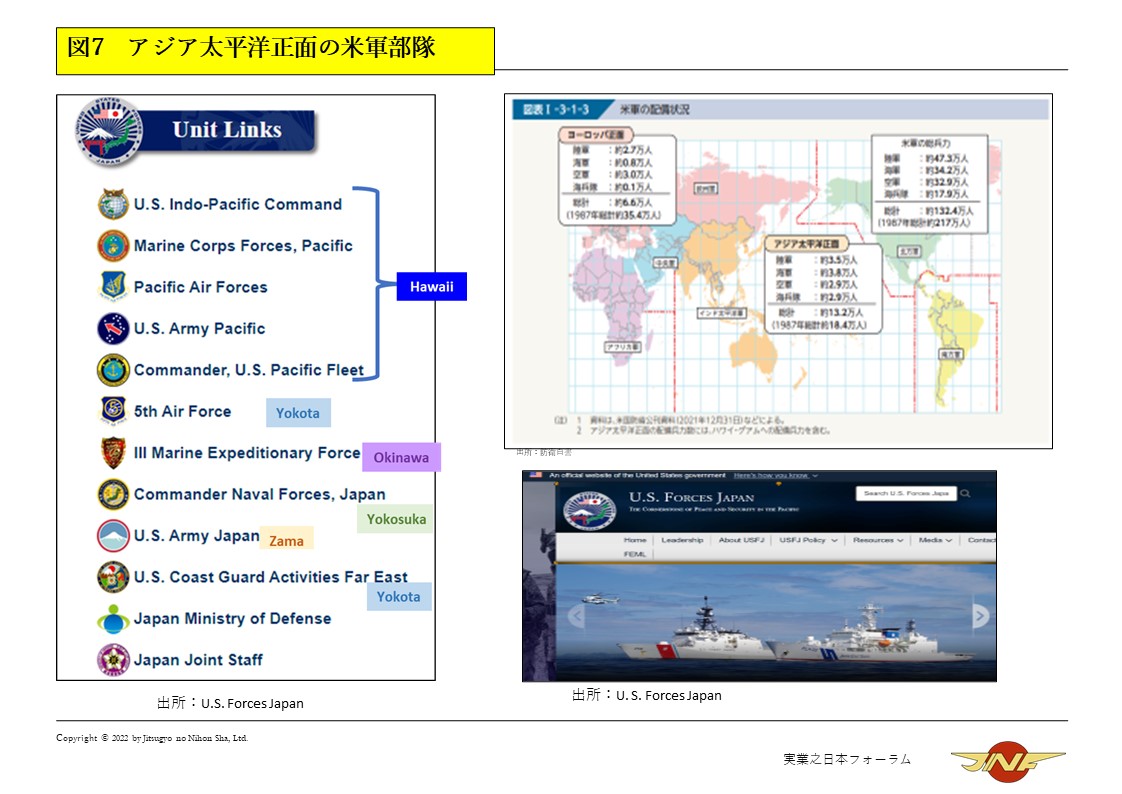The width and height of the screenshot is (1122, 794).
Task: Click the 実業之日本フォーラム text
Action: click(x=847, y=759)
